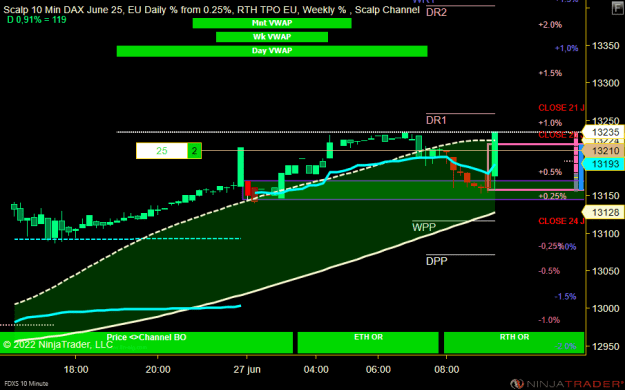This screenshot has height=390, width=625.
Task: Click the CLOSE 21 J label
Action: (x=561, y=108)
